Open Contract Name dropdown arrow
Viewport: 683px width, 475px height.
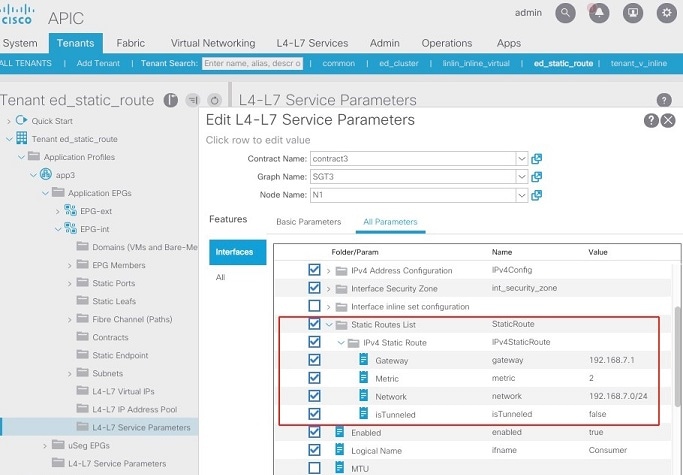pyautogui.click(x=521, y=159)
